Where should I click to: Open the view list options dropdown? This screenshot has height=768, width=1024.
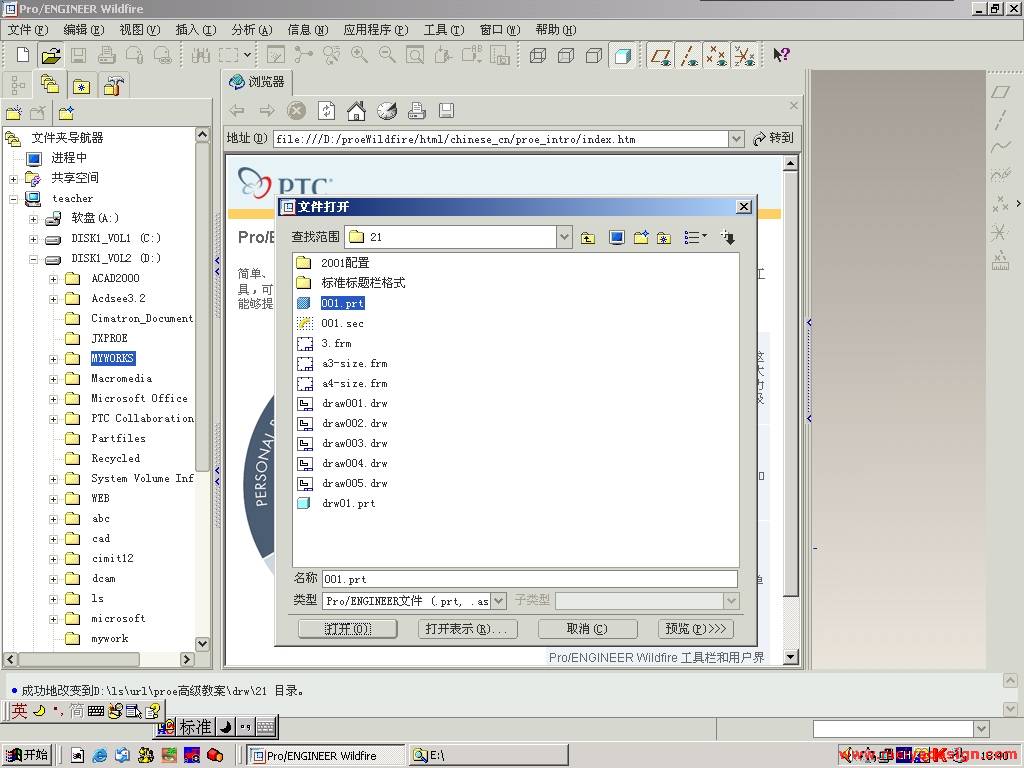pyautogui.click(x=696, y=238)
